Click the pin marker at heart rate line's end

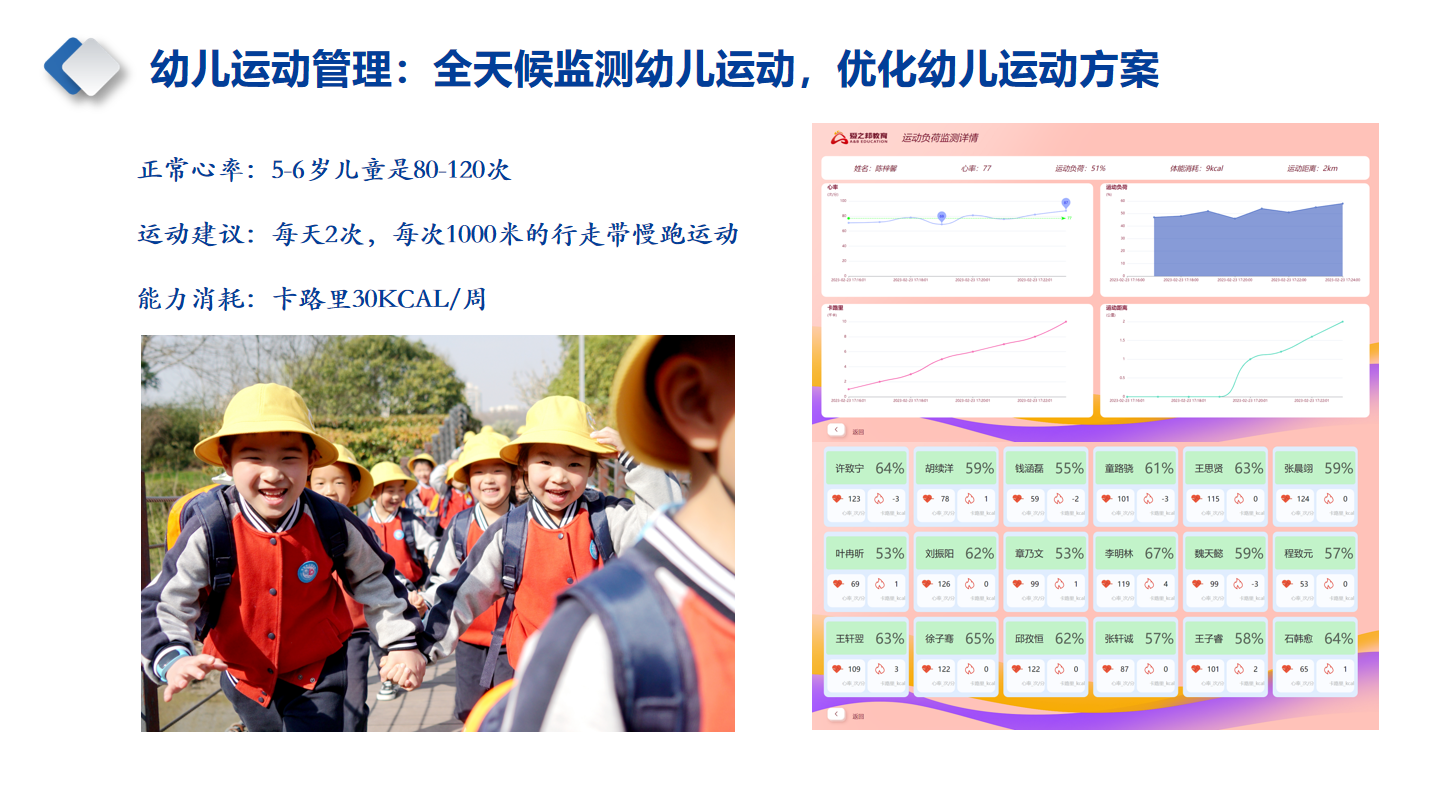pyautogui.click(x=1066, y=203)
